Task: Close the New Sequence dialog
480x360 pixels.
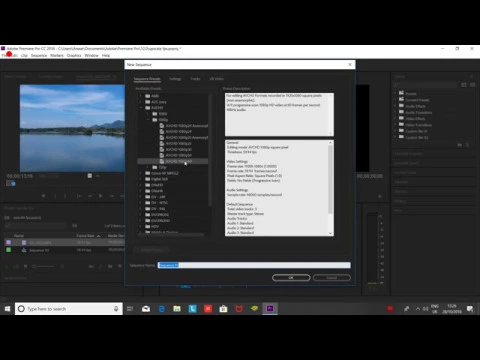Action: 350,65
